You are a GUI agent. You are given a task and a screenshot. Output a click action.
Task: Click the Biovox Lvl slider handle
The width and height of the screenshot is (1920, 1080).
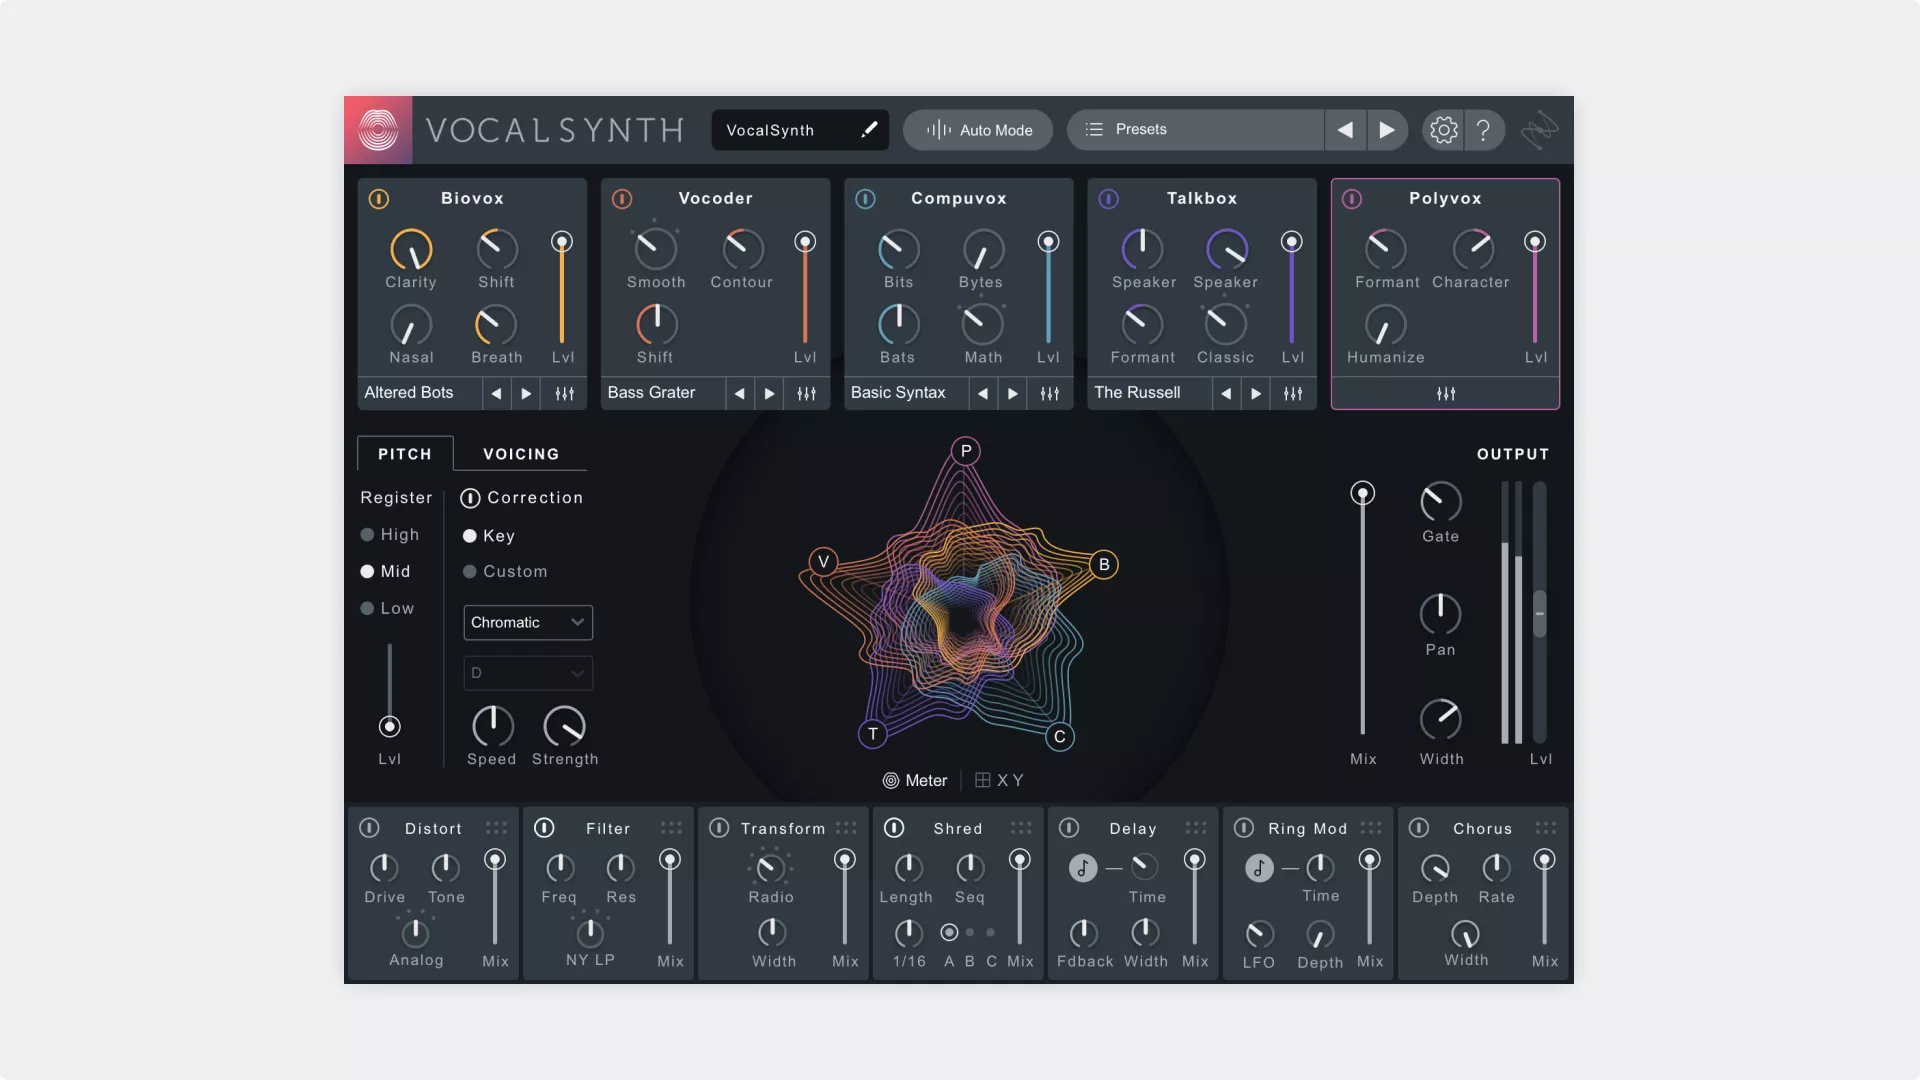[562, 242]
